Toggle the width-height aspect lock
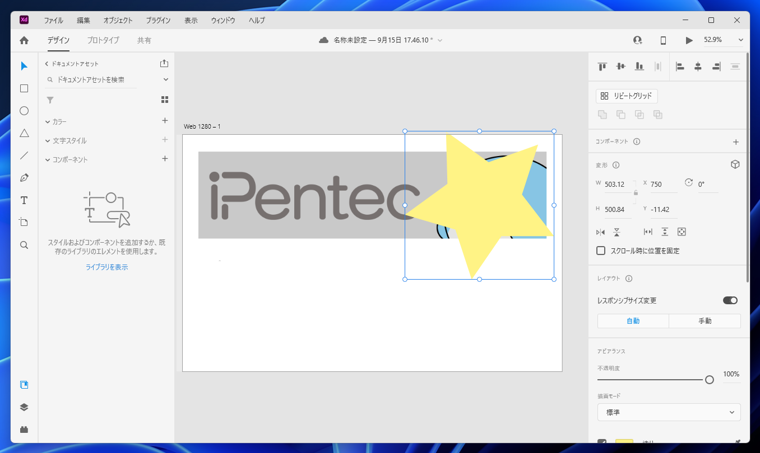The height and width of the screenshot is (453, 760). (x=635, y=193)
